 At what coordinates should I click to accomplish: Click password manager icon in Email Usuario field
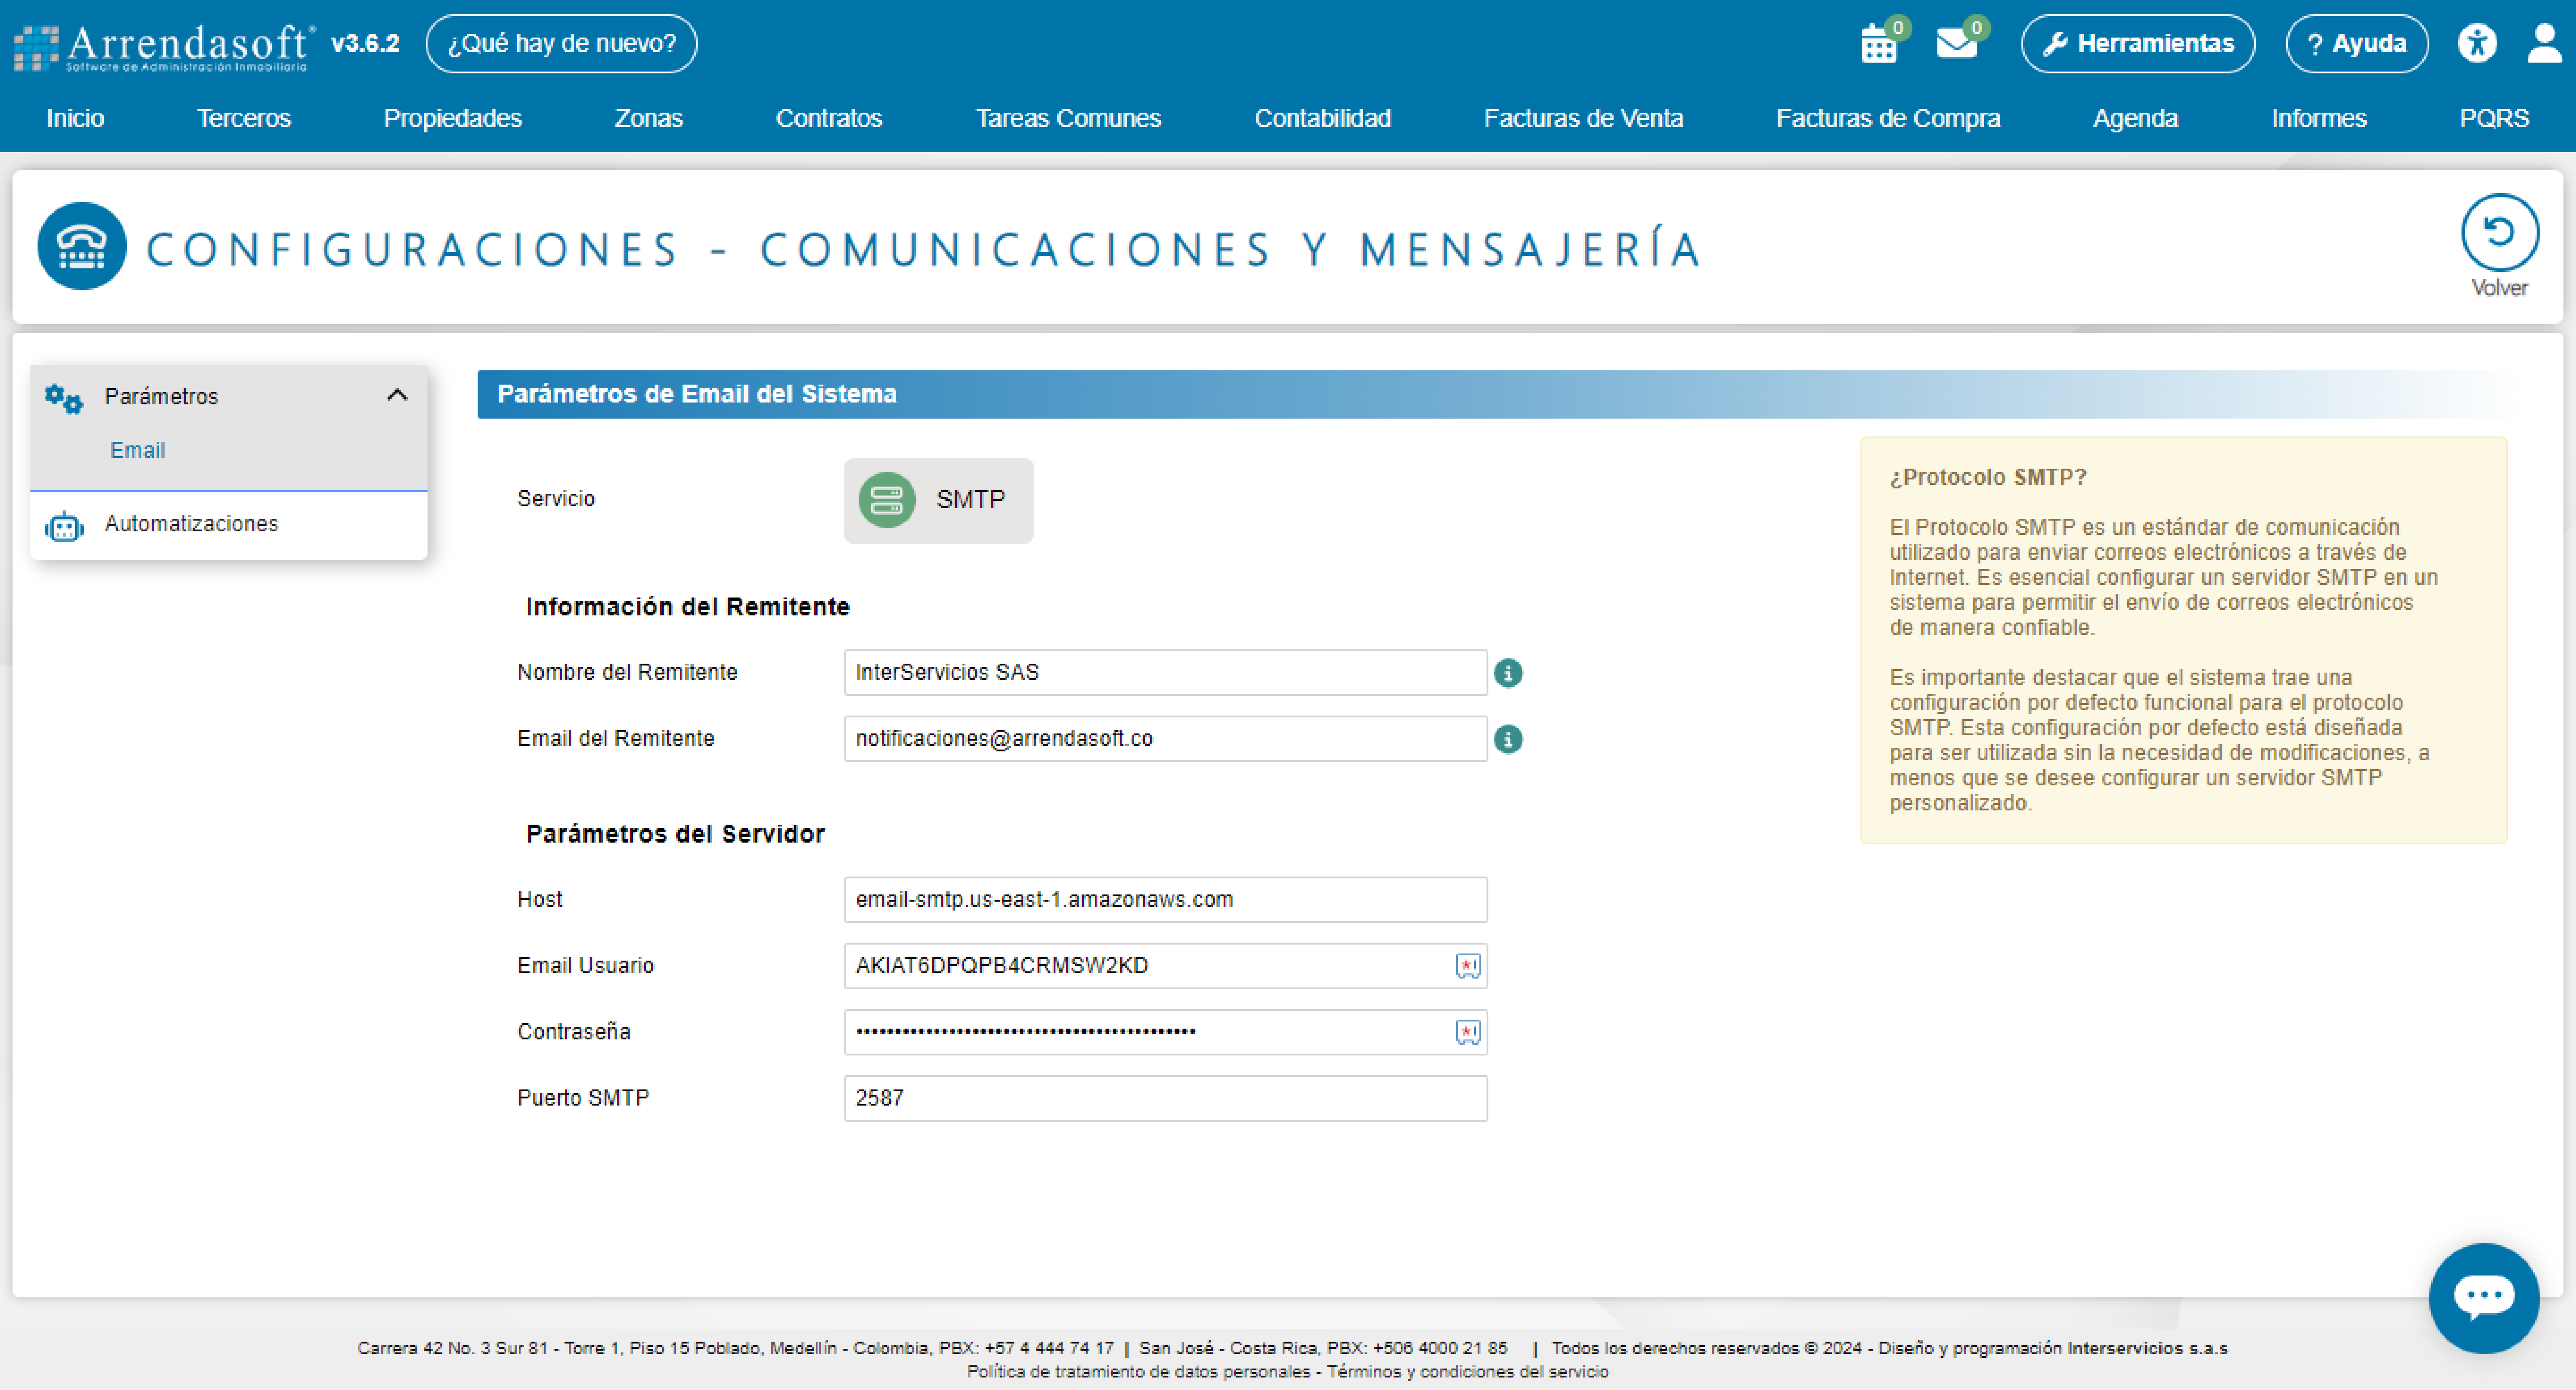1468,966
